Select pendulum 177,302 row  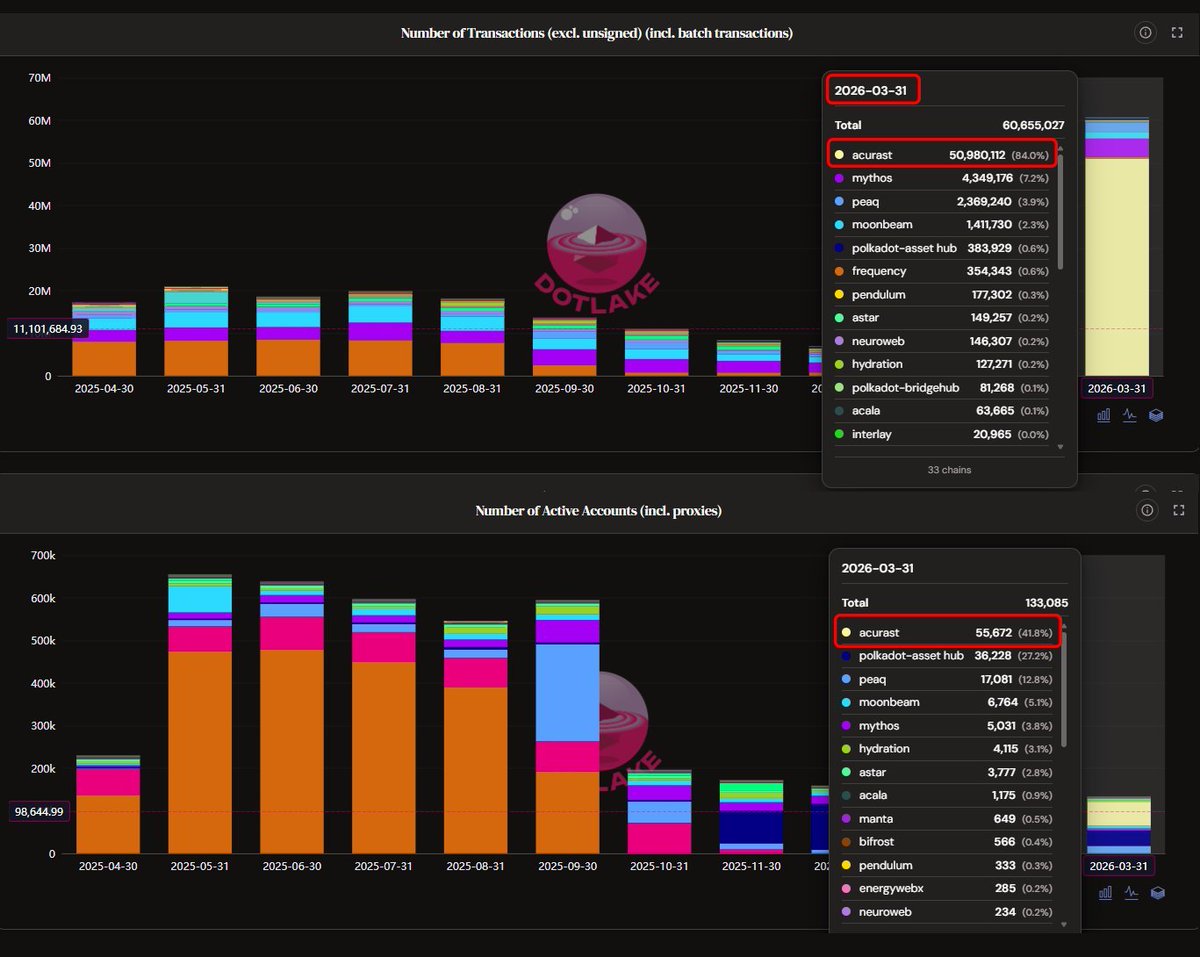942,295
